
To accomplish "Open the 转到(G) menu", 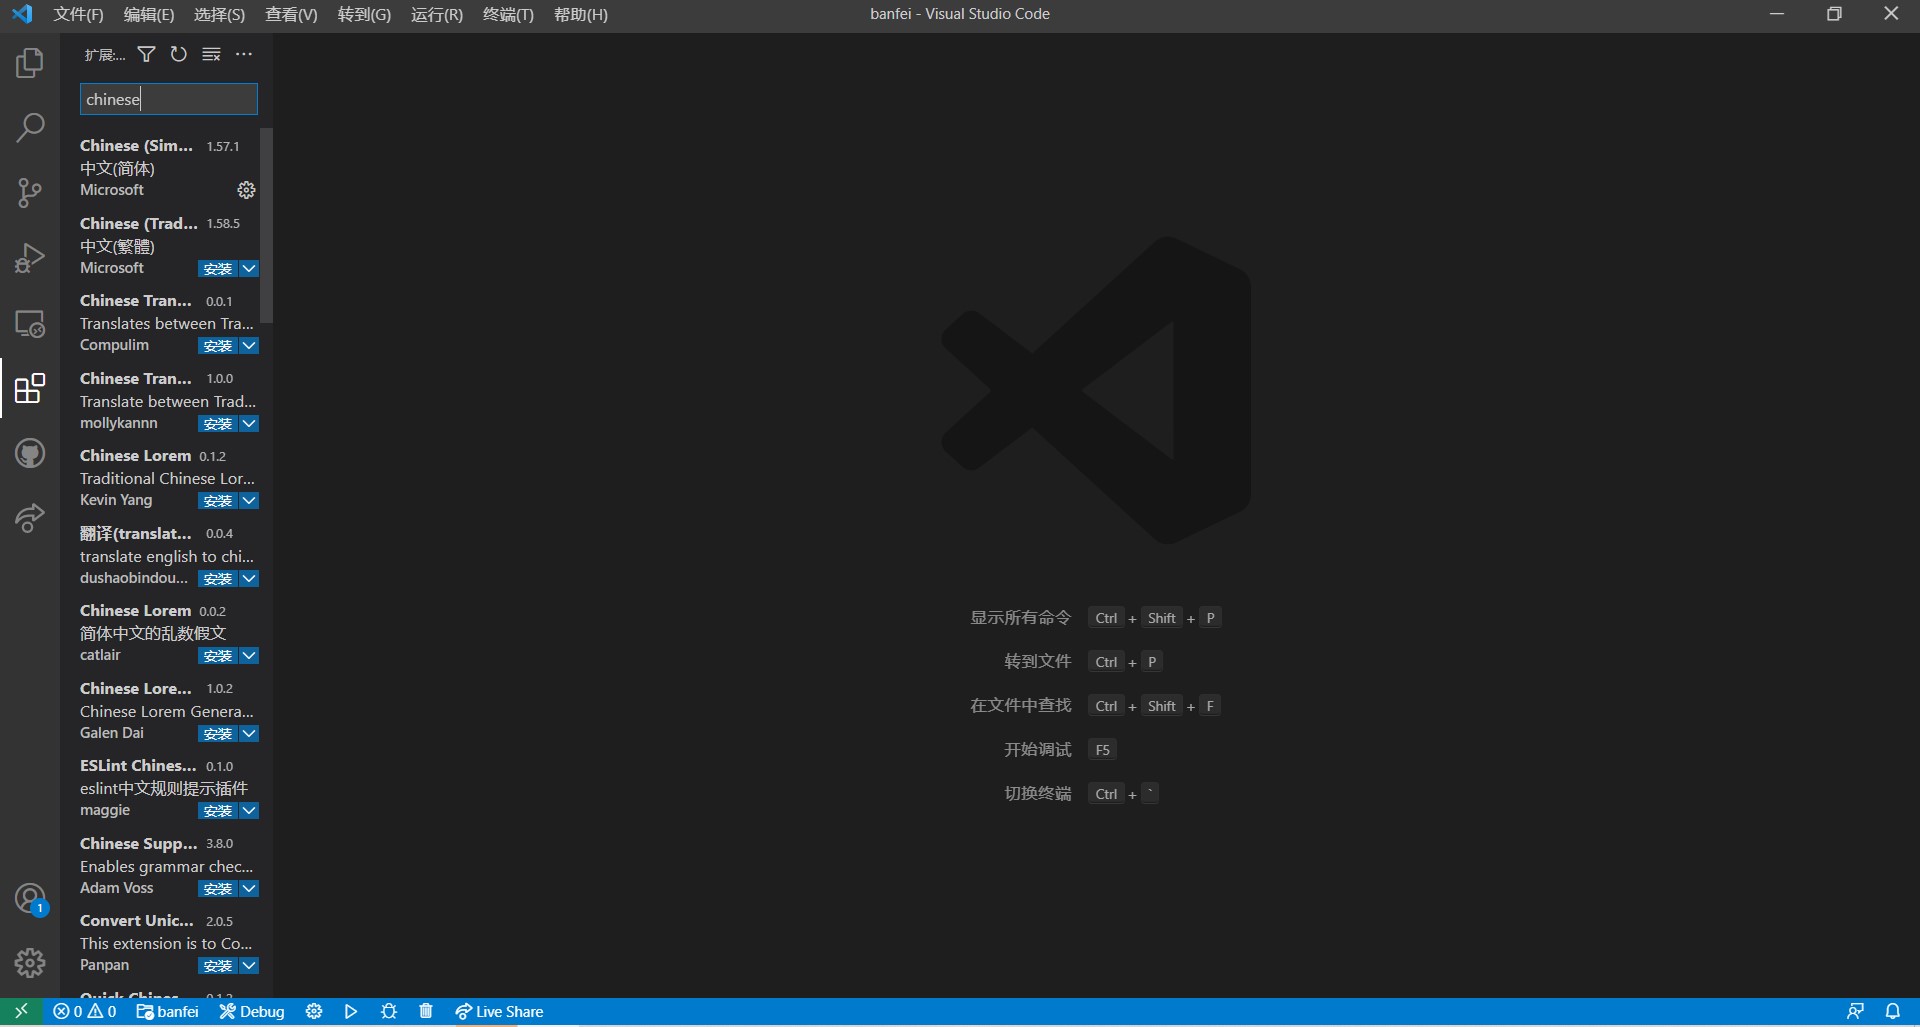I will pyautogui.click(x=364, y=15).
